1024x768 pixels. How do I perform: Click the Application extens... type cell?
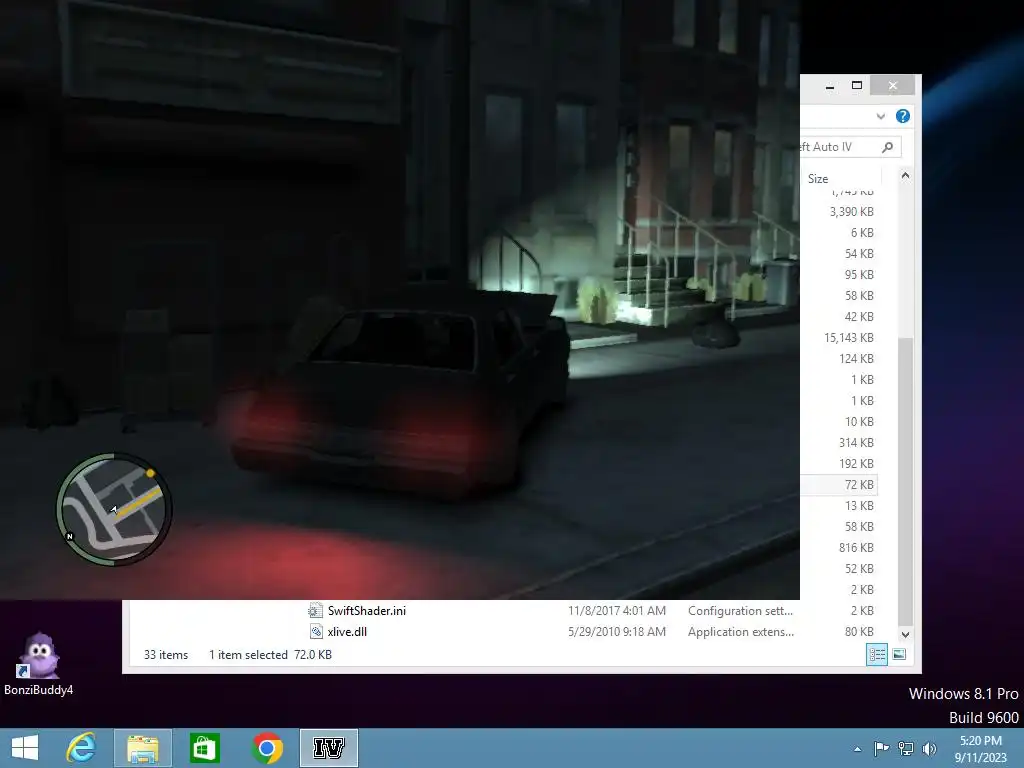pos(741,632)
